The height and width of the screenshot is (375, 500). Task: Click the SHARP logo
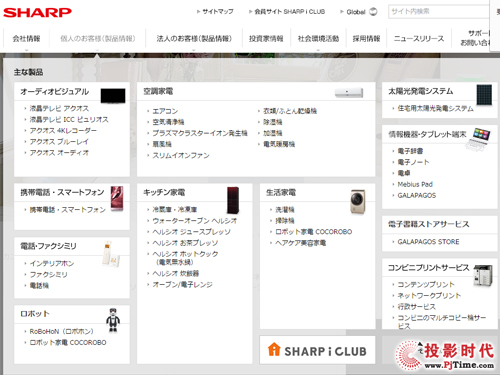pyautogui.click(x=37, y=13)
